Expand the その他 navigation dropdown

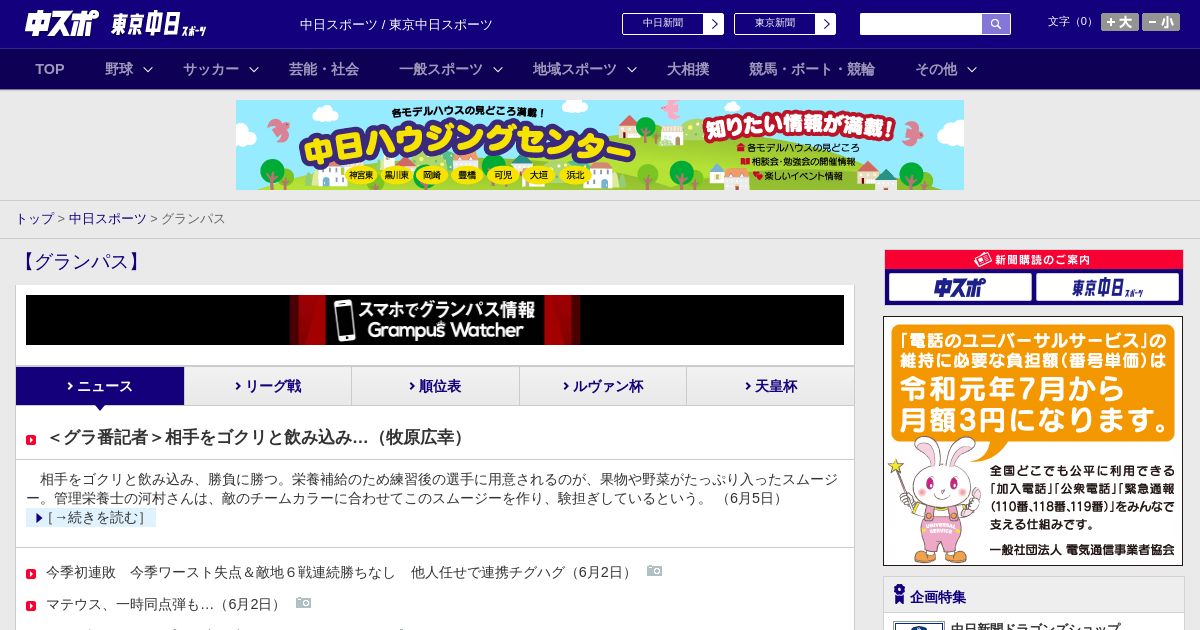[946, 69]
